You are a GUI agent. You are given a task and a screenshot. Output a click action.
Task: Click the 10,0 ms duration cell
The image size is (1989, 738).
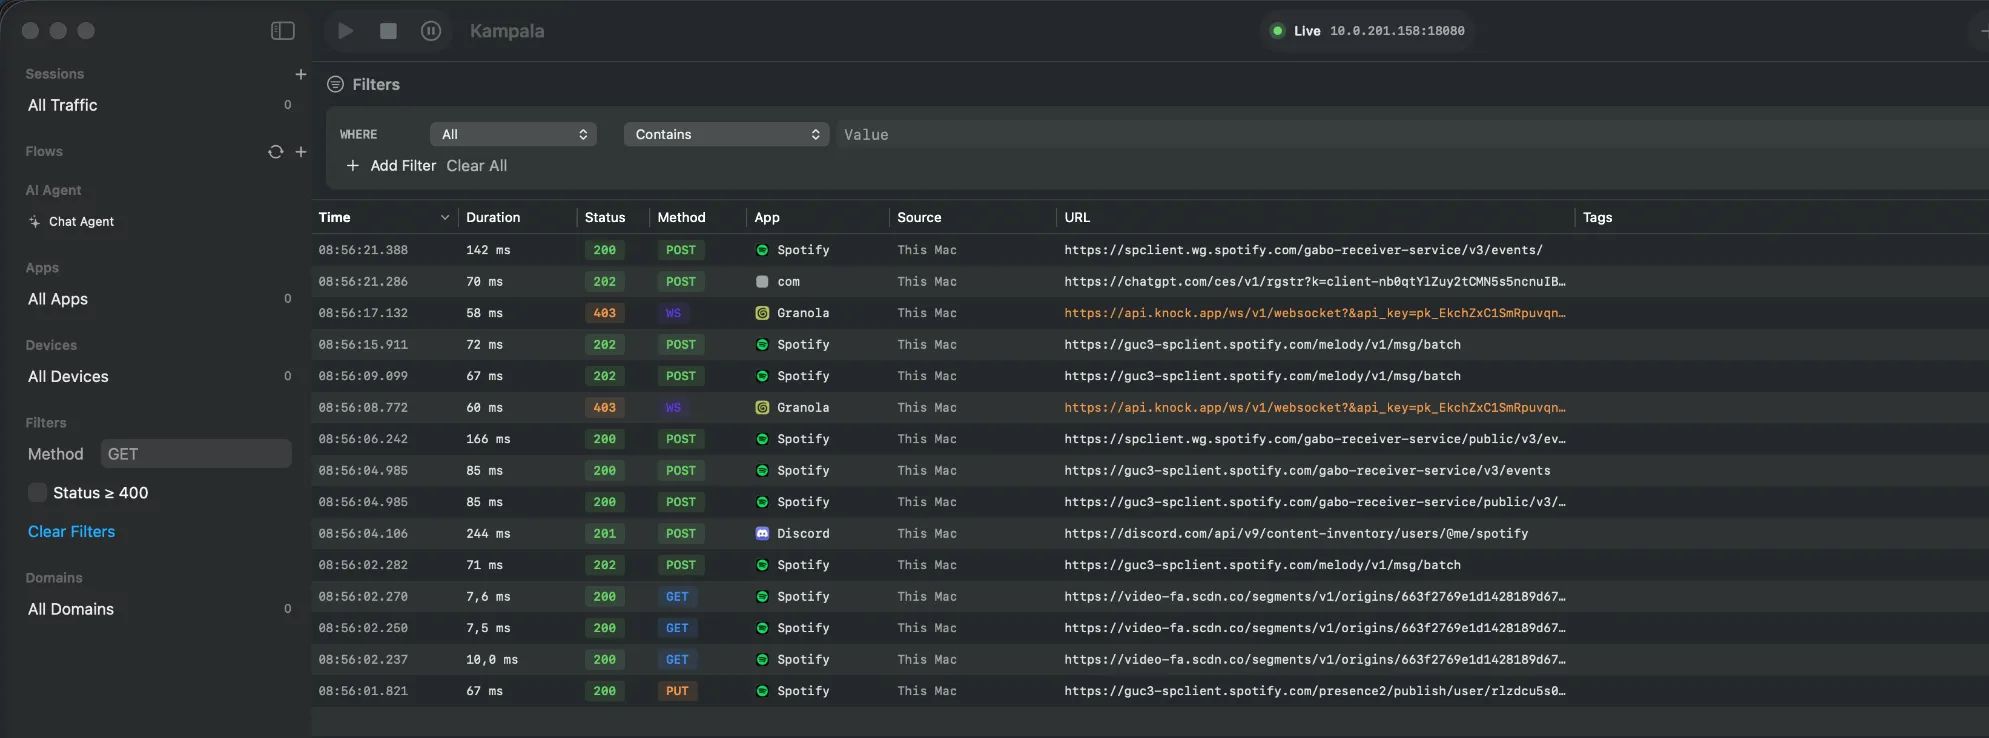[492, 660]
